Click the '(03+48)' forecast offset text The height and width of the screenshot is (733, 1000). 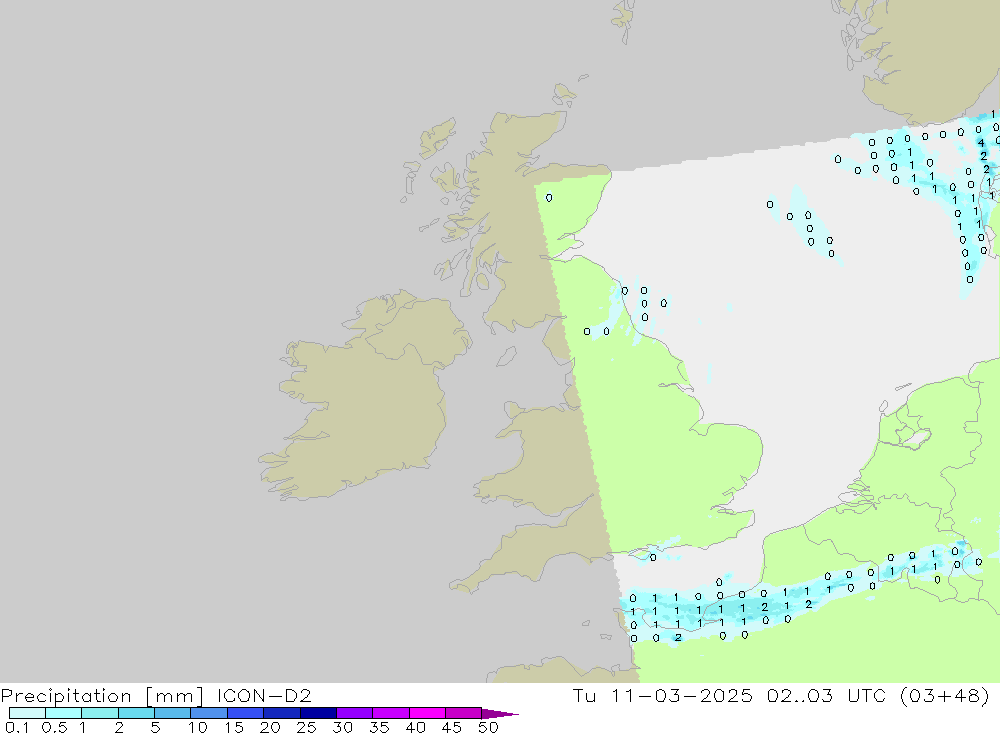point(945,695)
